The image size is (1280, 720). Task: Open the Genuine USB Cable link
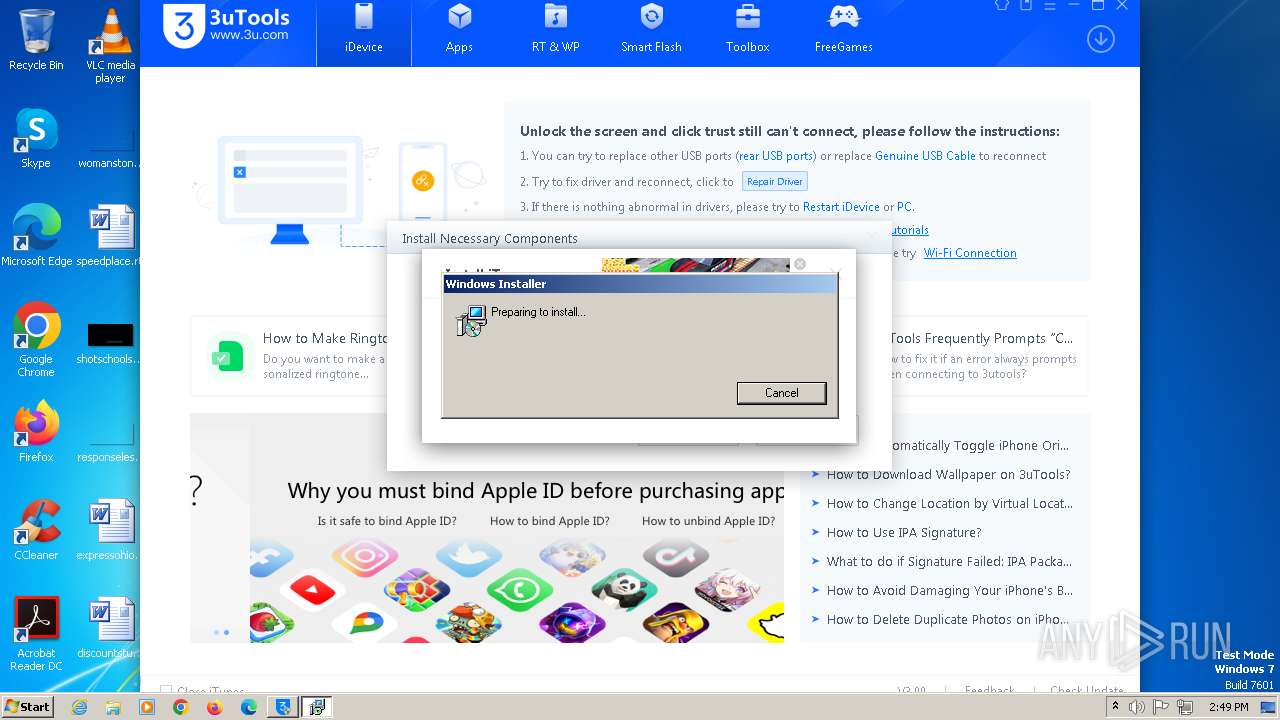[x=925, y=156]
